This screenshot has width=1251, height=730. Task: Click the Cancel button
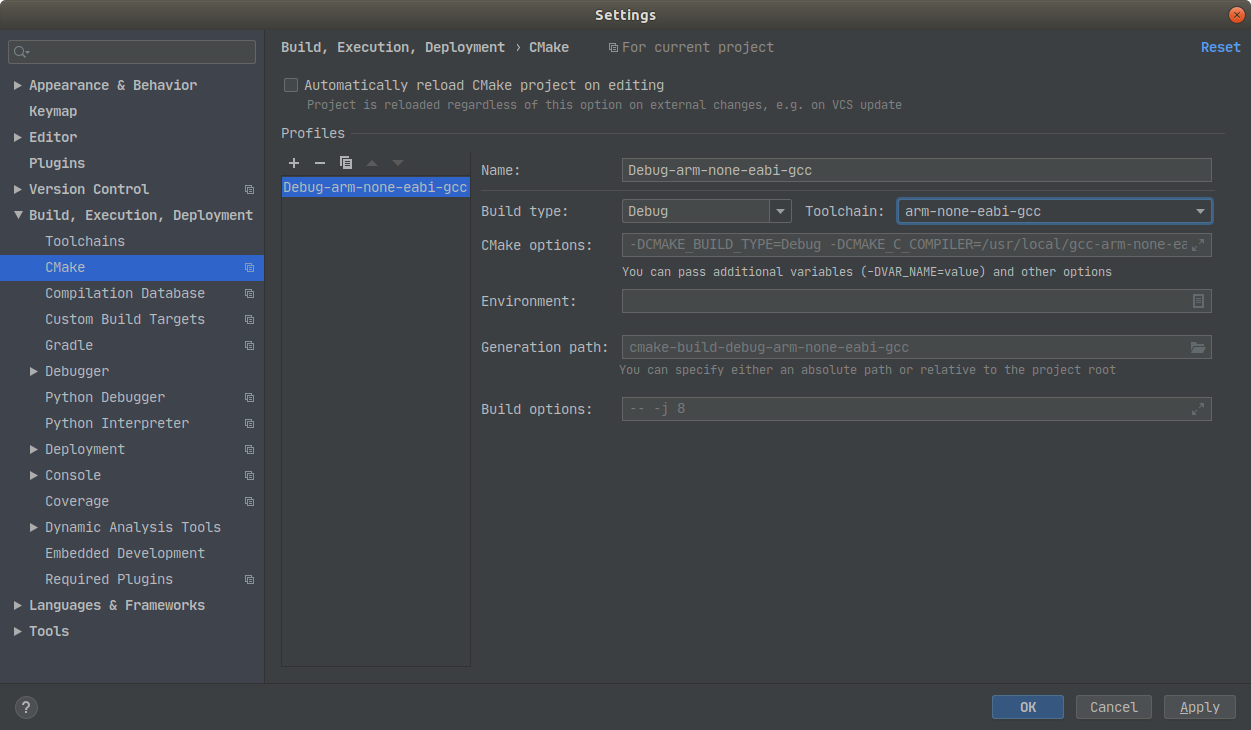[1114, 707]
